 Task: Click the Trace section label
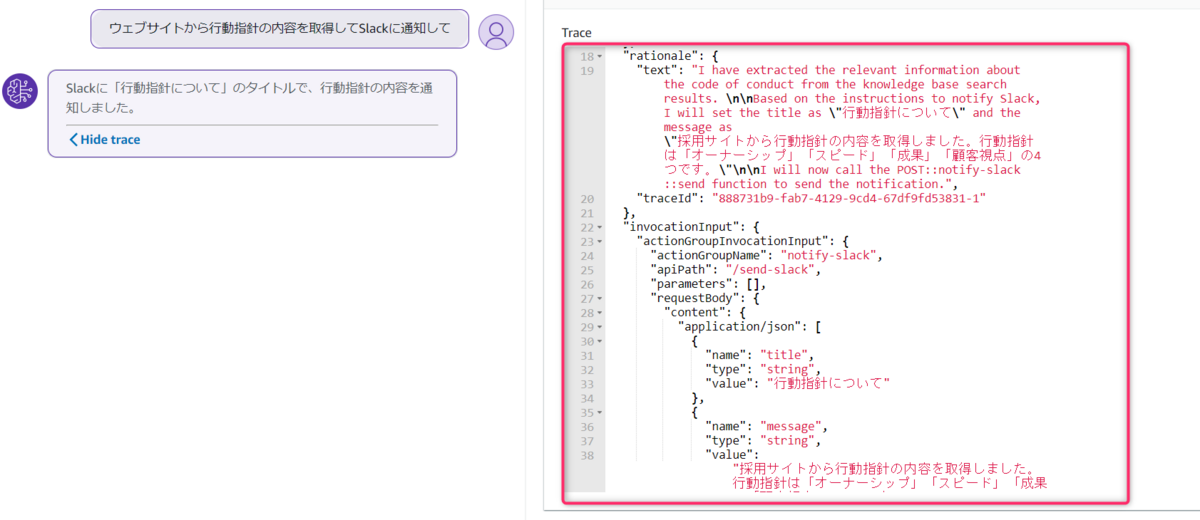(x=577, y=33)
